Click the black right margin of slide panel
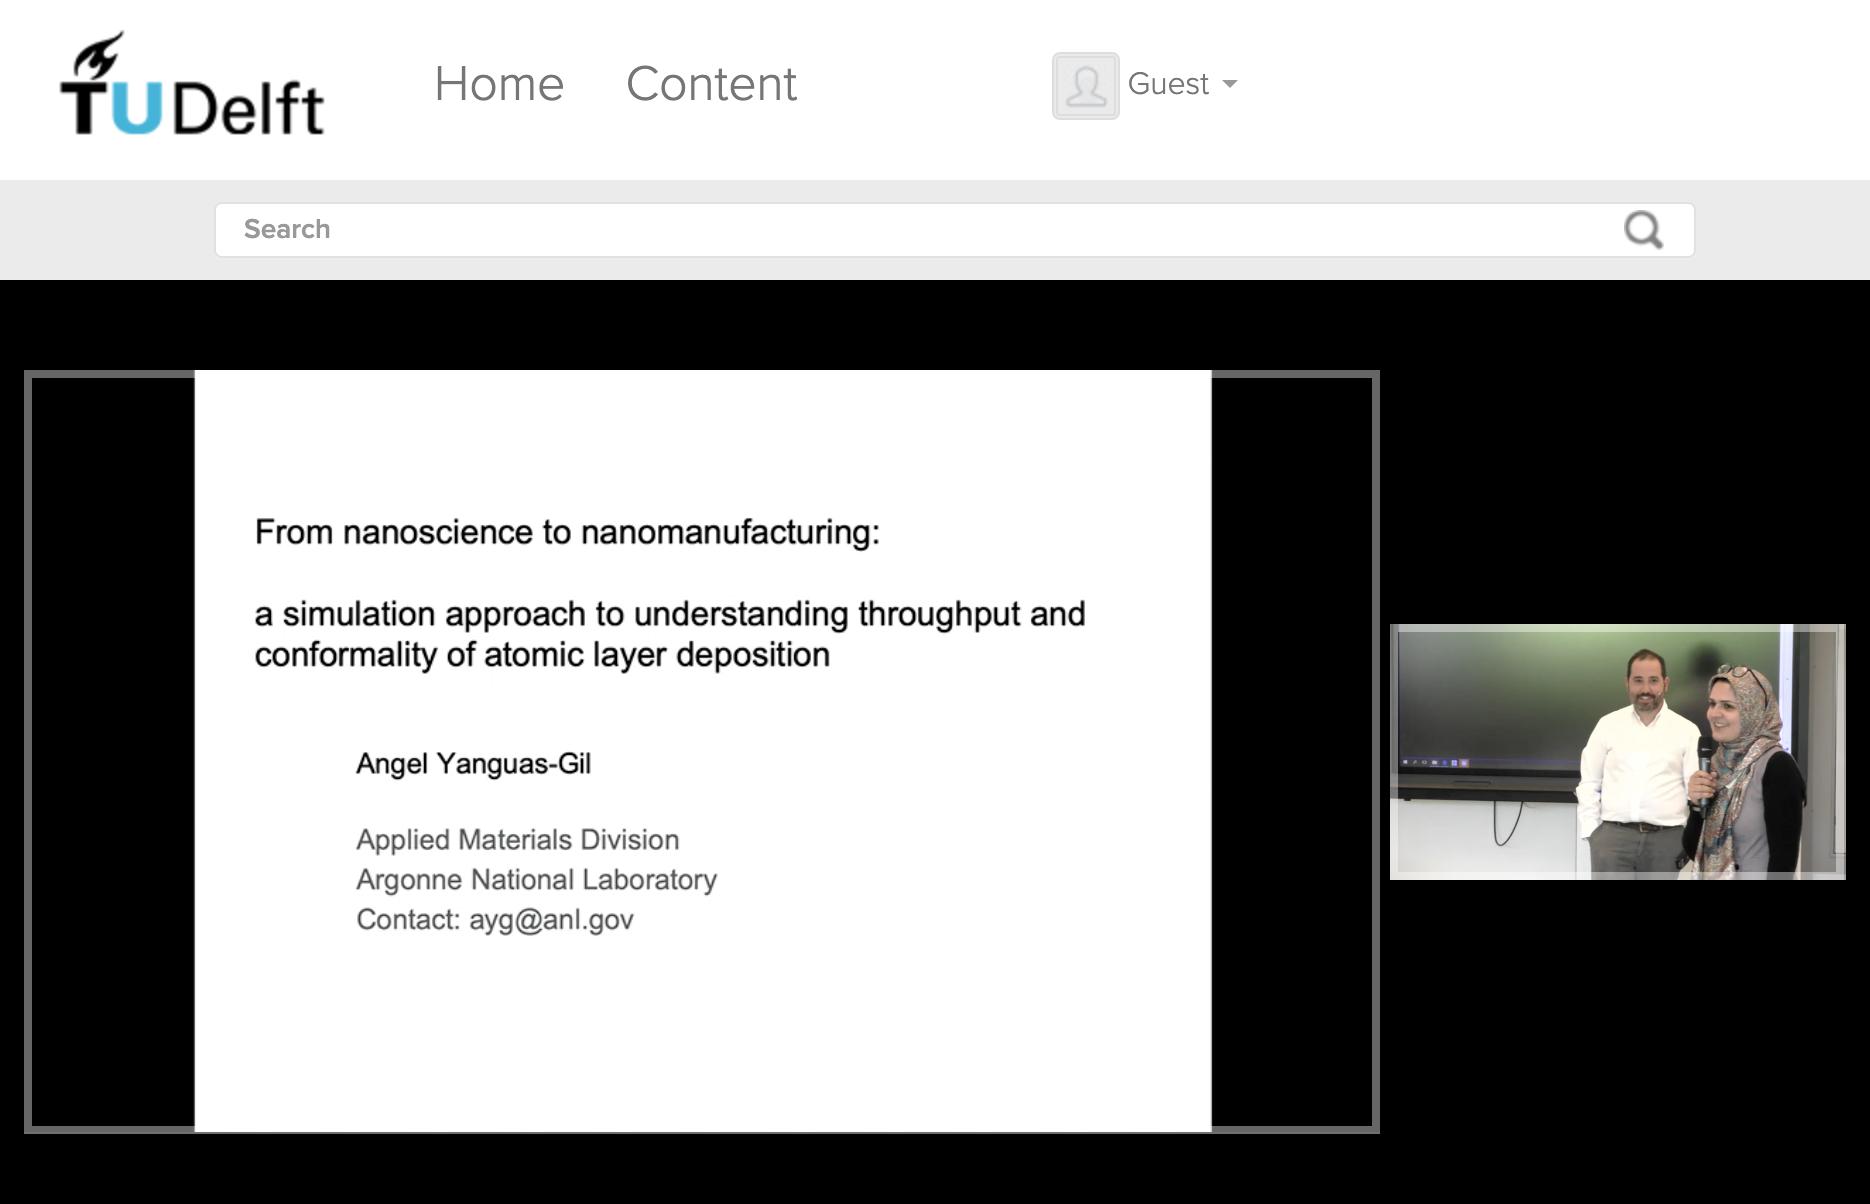The image size is (1870, 1204). (x=1292, y=752)
